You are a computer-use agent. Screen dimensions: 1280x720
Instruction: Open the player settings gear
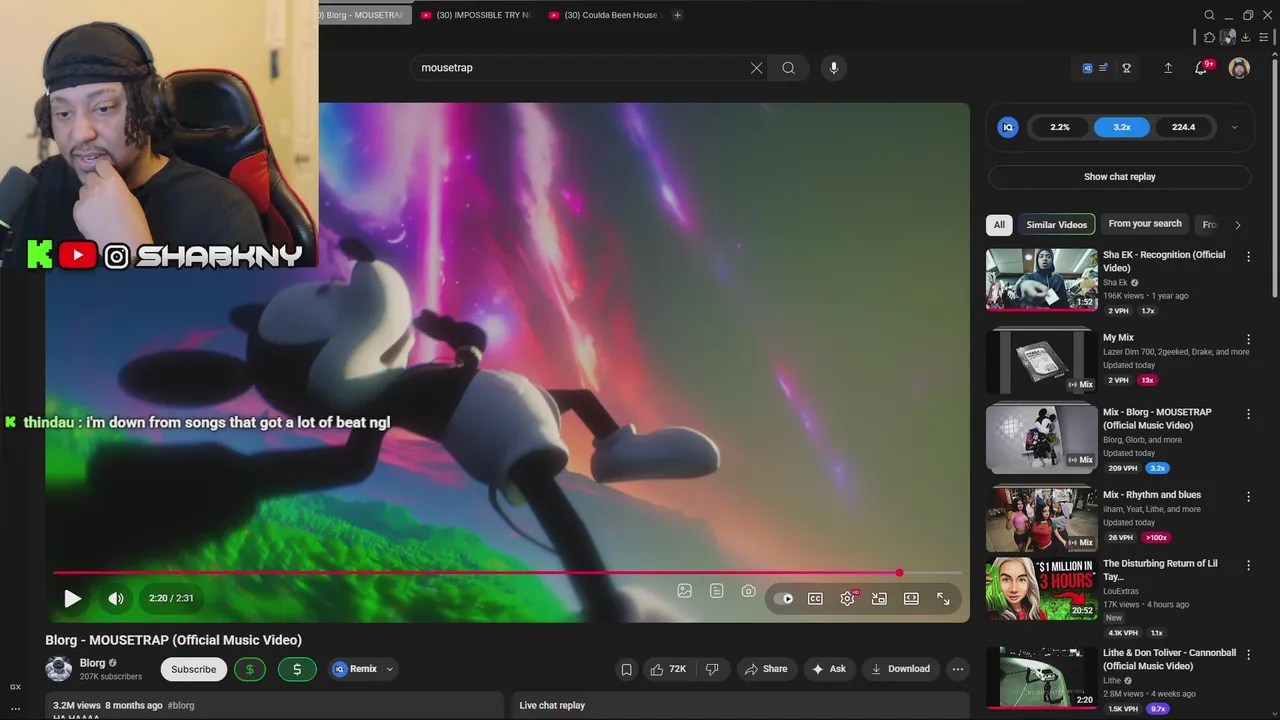[848, 598]
